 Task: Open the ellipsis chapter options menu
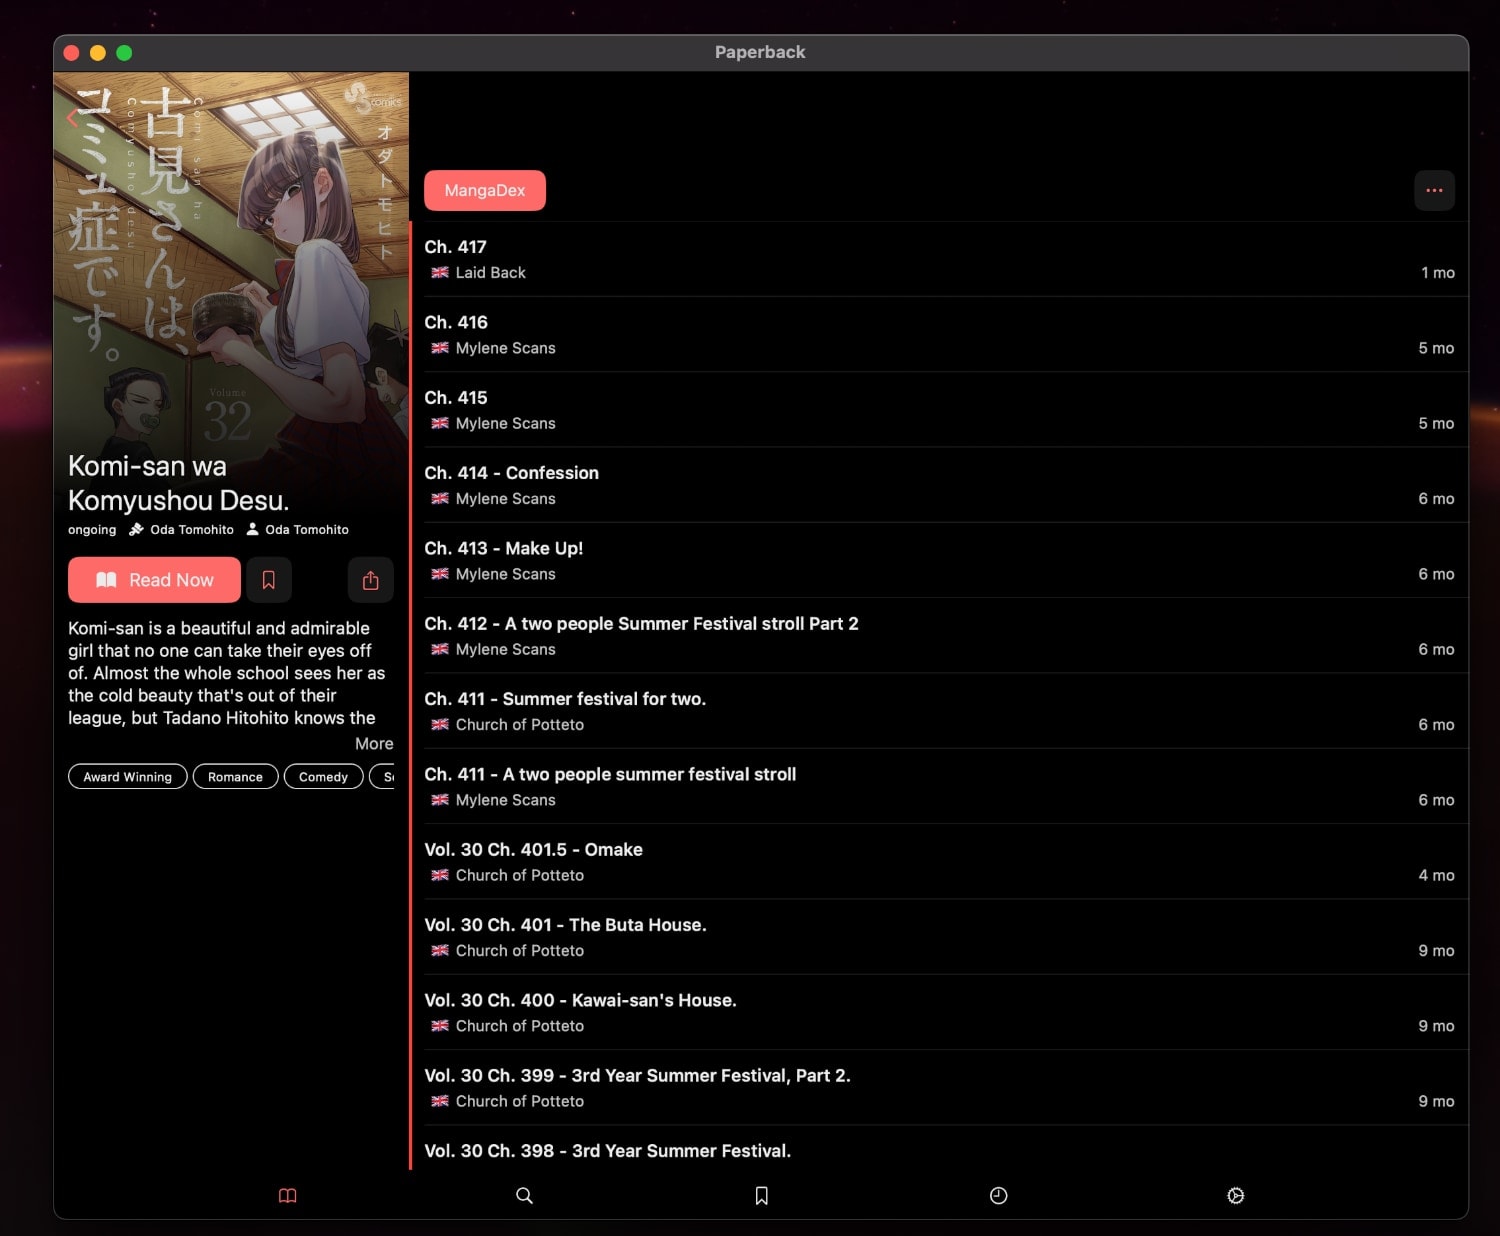coord(1434,190)
